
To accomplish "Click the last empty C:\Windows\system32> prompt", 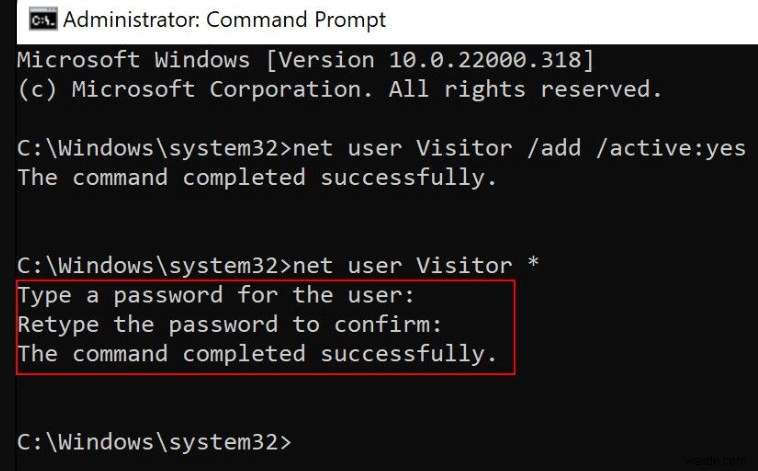I will pos(153,442).
